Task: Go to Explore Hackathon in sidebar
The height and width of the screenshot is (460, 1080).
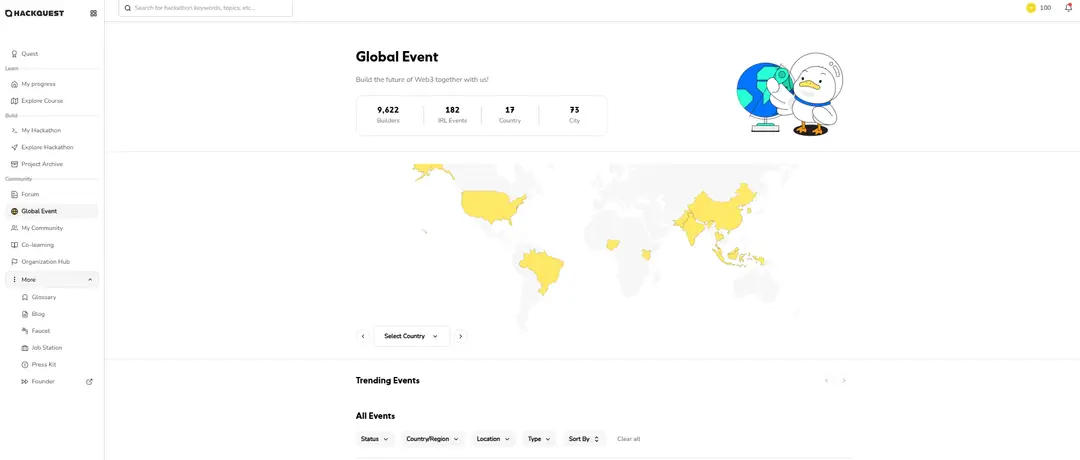Action: [47, 147]
